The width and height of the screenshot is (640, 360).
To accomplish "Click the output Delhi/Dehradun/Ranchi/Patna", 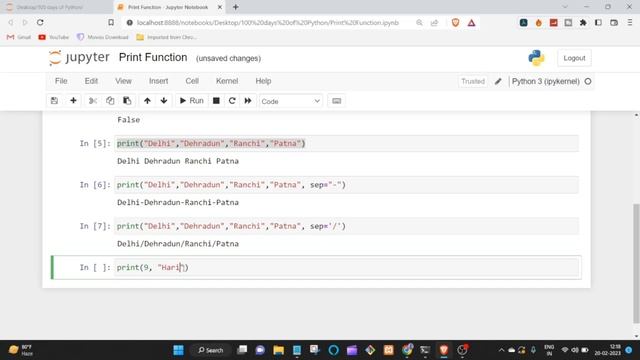I will click(x=178, y=244).
